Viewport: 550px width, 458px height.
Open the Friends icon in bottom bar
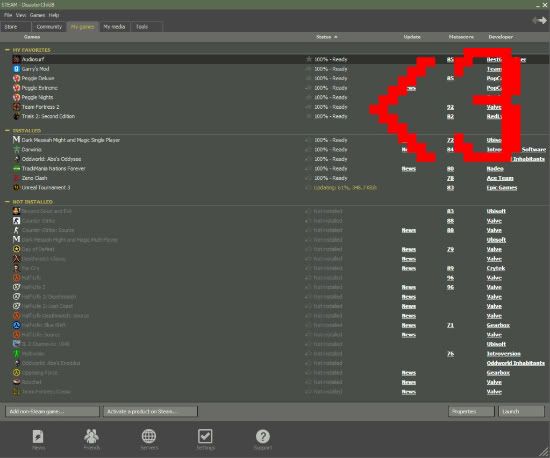[x=91, y=436]
